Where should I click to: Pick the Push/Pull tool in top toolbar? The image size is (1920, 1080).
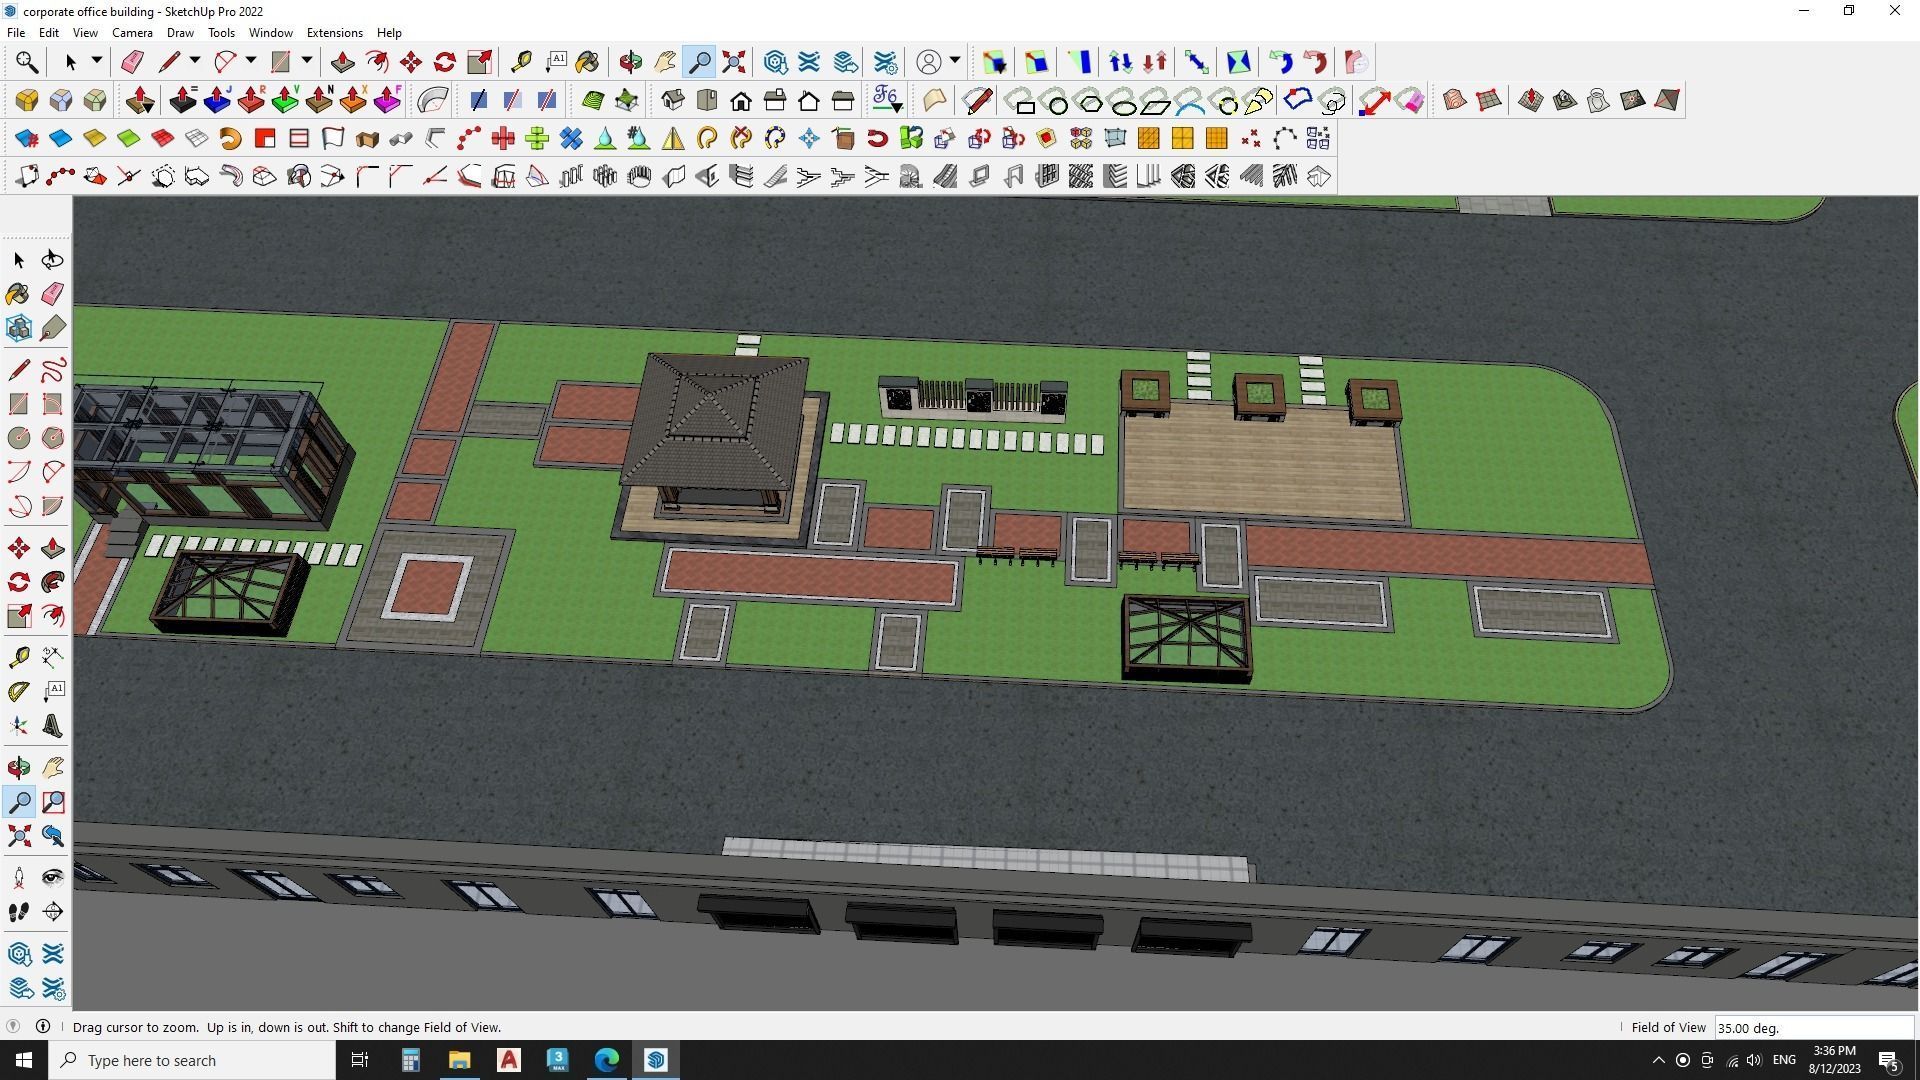pyautogui.click(x=343, y=62)
